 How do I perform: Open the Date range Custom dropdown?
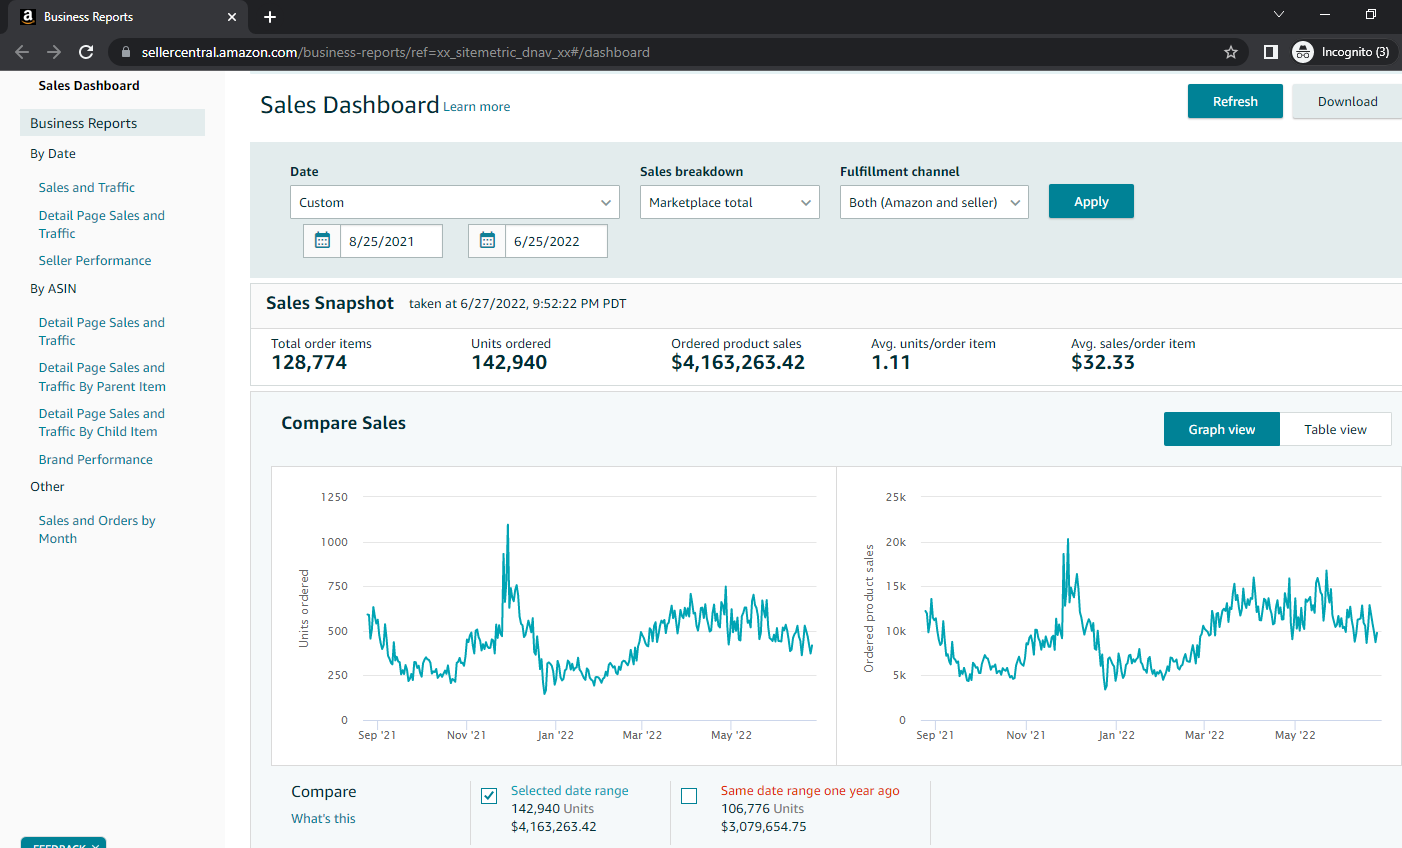[455, 202]
